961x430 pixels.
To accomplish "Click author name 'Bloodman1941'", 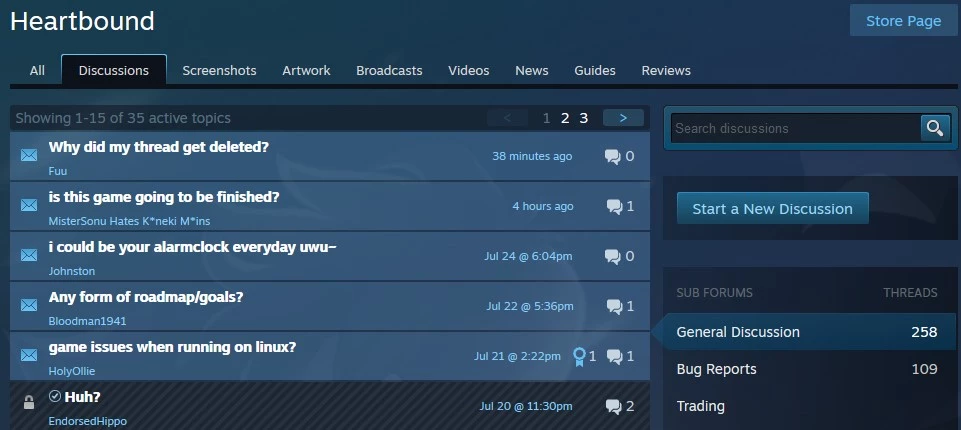I will pyautogui.click(x=88, y=321).
